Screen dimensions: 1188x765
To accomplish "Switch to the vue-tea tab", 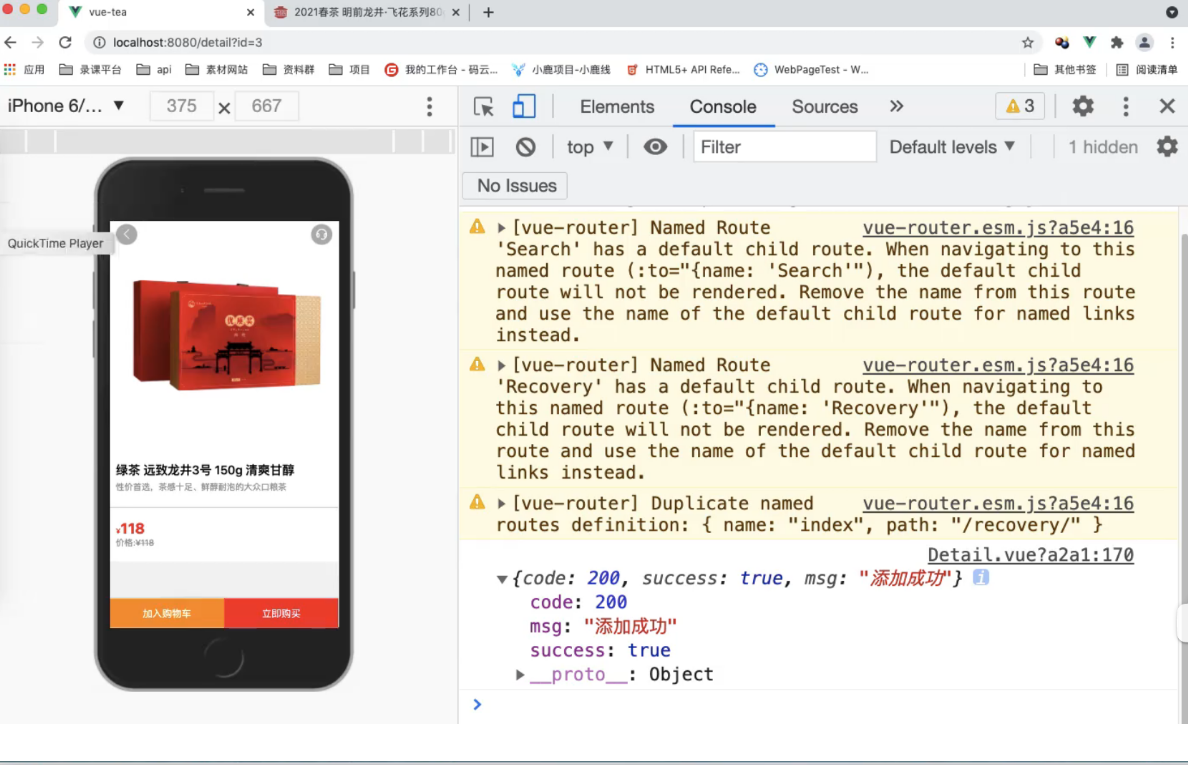I will [x=161, y=12].
